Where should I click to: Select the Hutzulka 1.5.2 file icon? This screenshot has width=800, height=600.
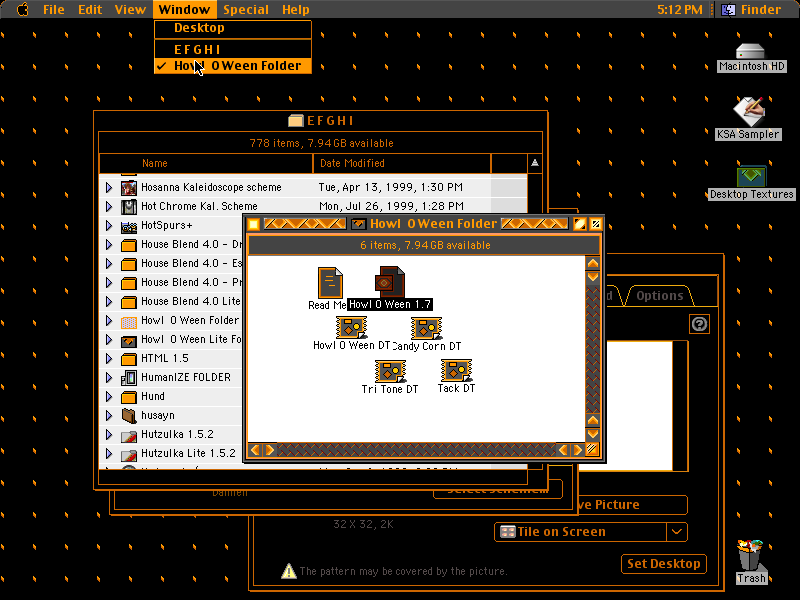pyautogui.click(x=129, y=435)
